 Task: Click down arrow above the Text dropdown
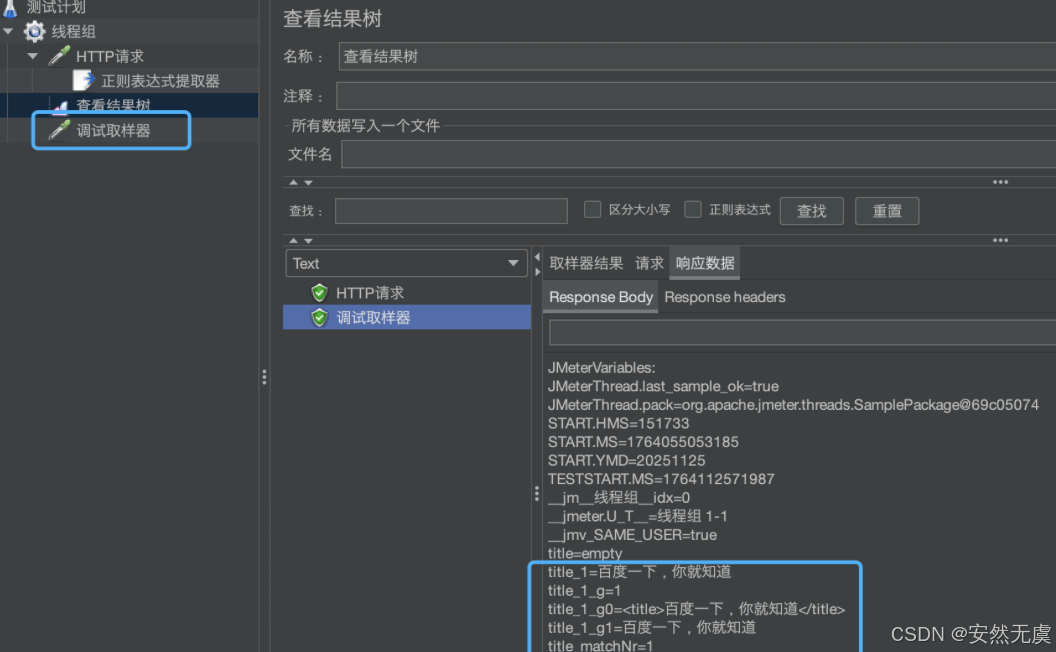pyautogui.click(x=308, y=240)
